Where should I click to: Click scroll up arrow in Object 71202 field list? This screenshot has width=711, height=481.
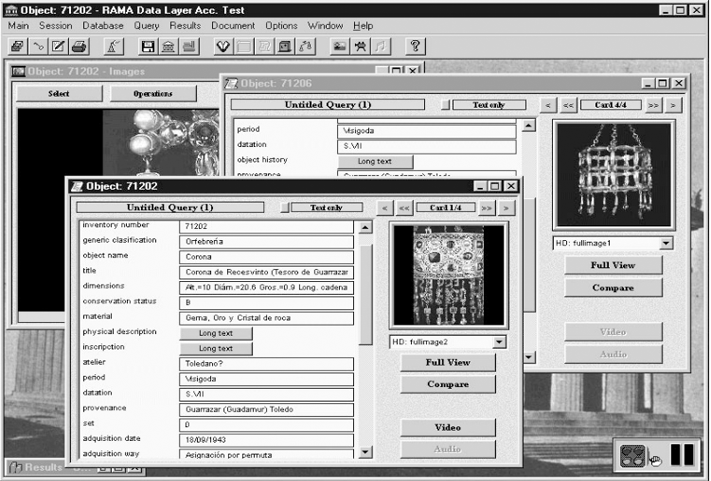(x=365, y=227)
